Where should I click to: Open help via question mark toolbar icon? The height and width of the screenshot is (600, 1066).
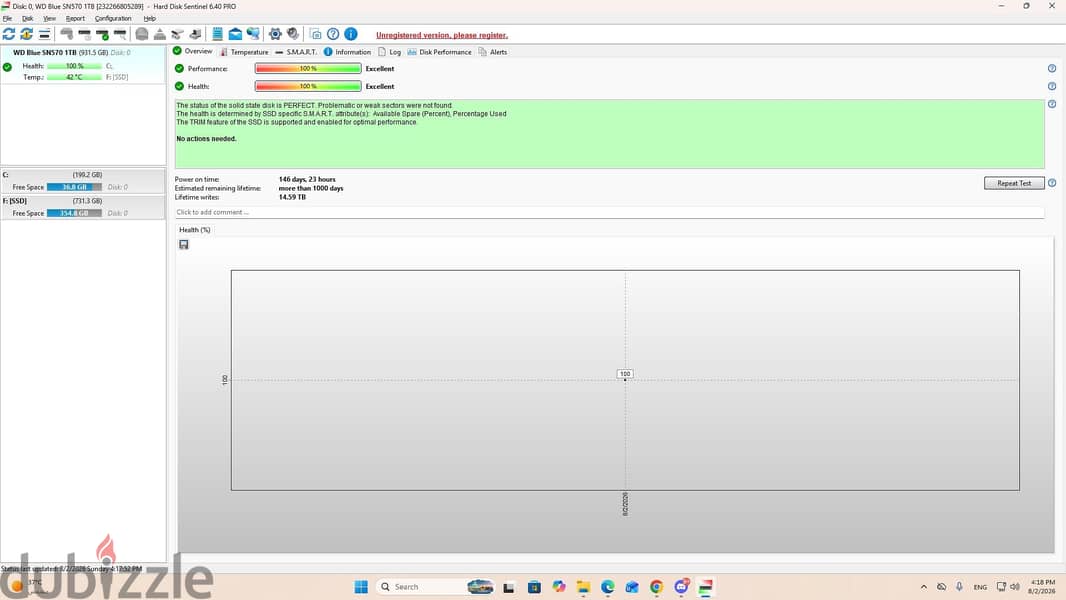pyautogui.click(x=333, y=34)
